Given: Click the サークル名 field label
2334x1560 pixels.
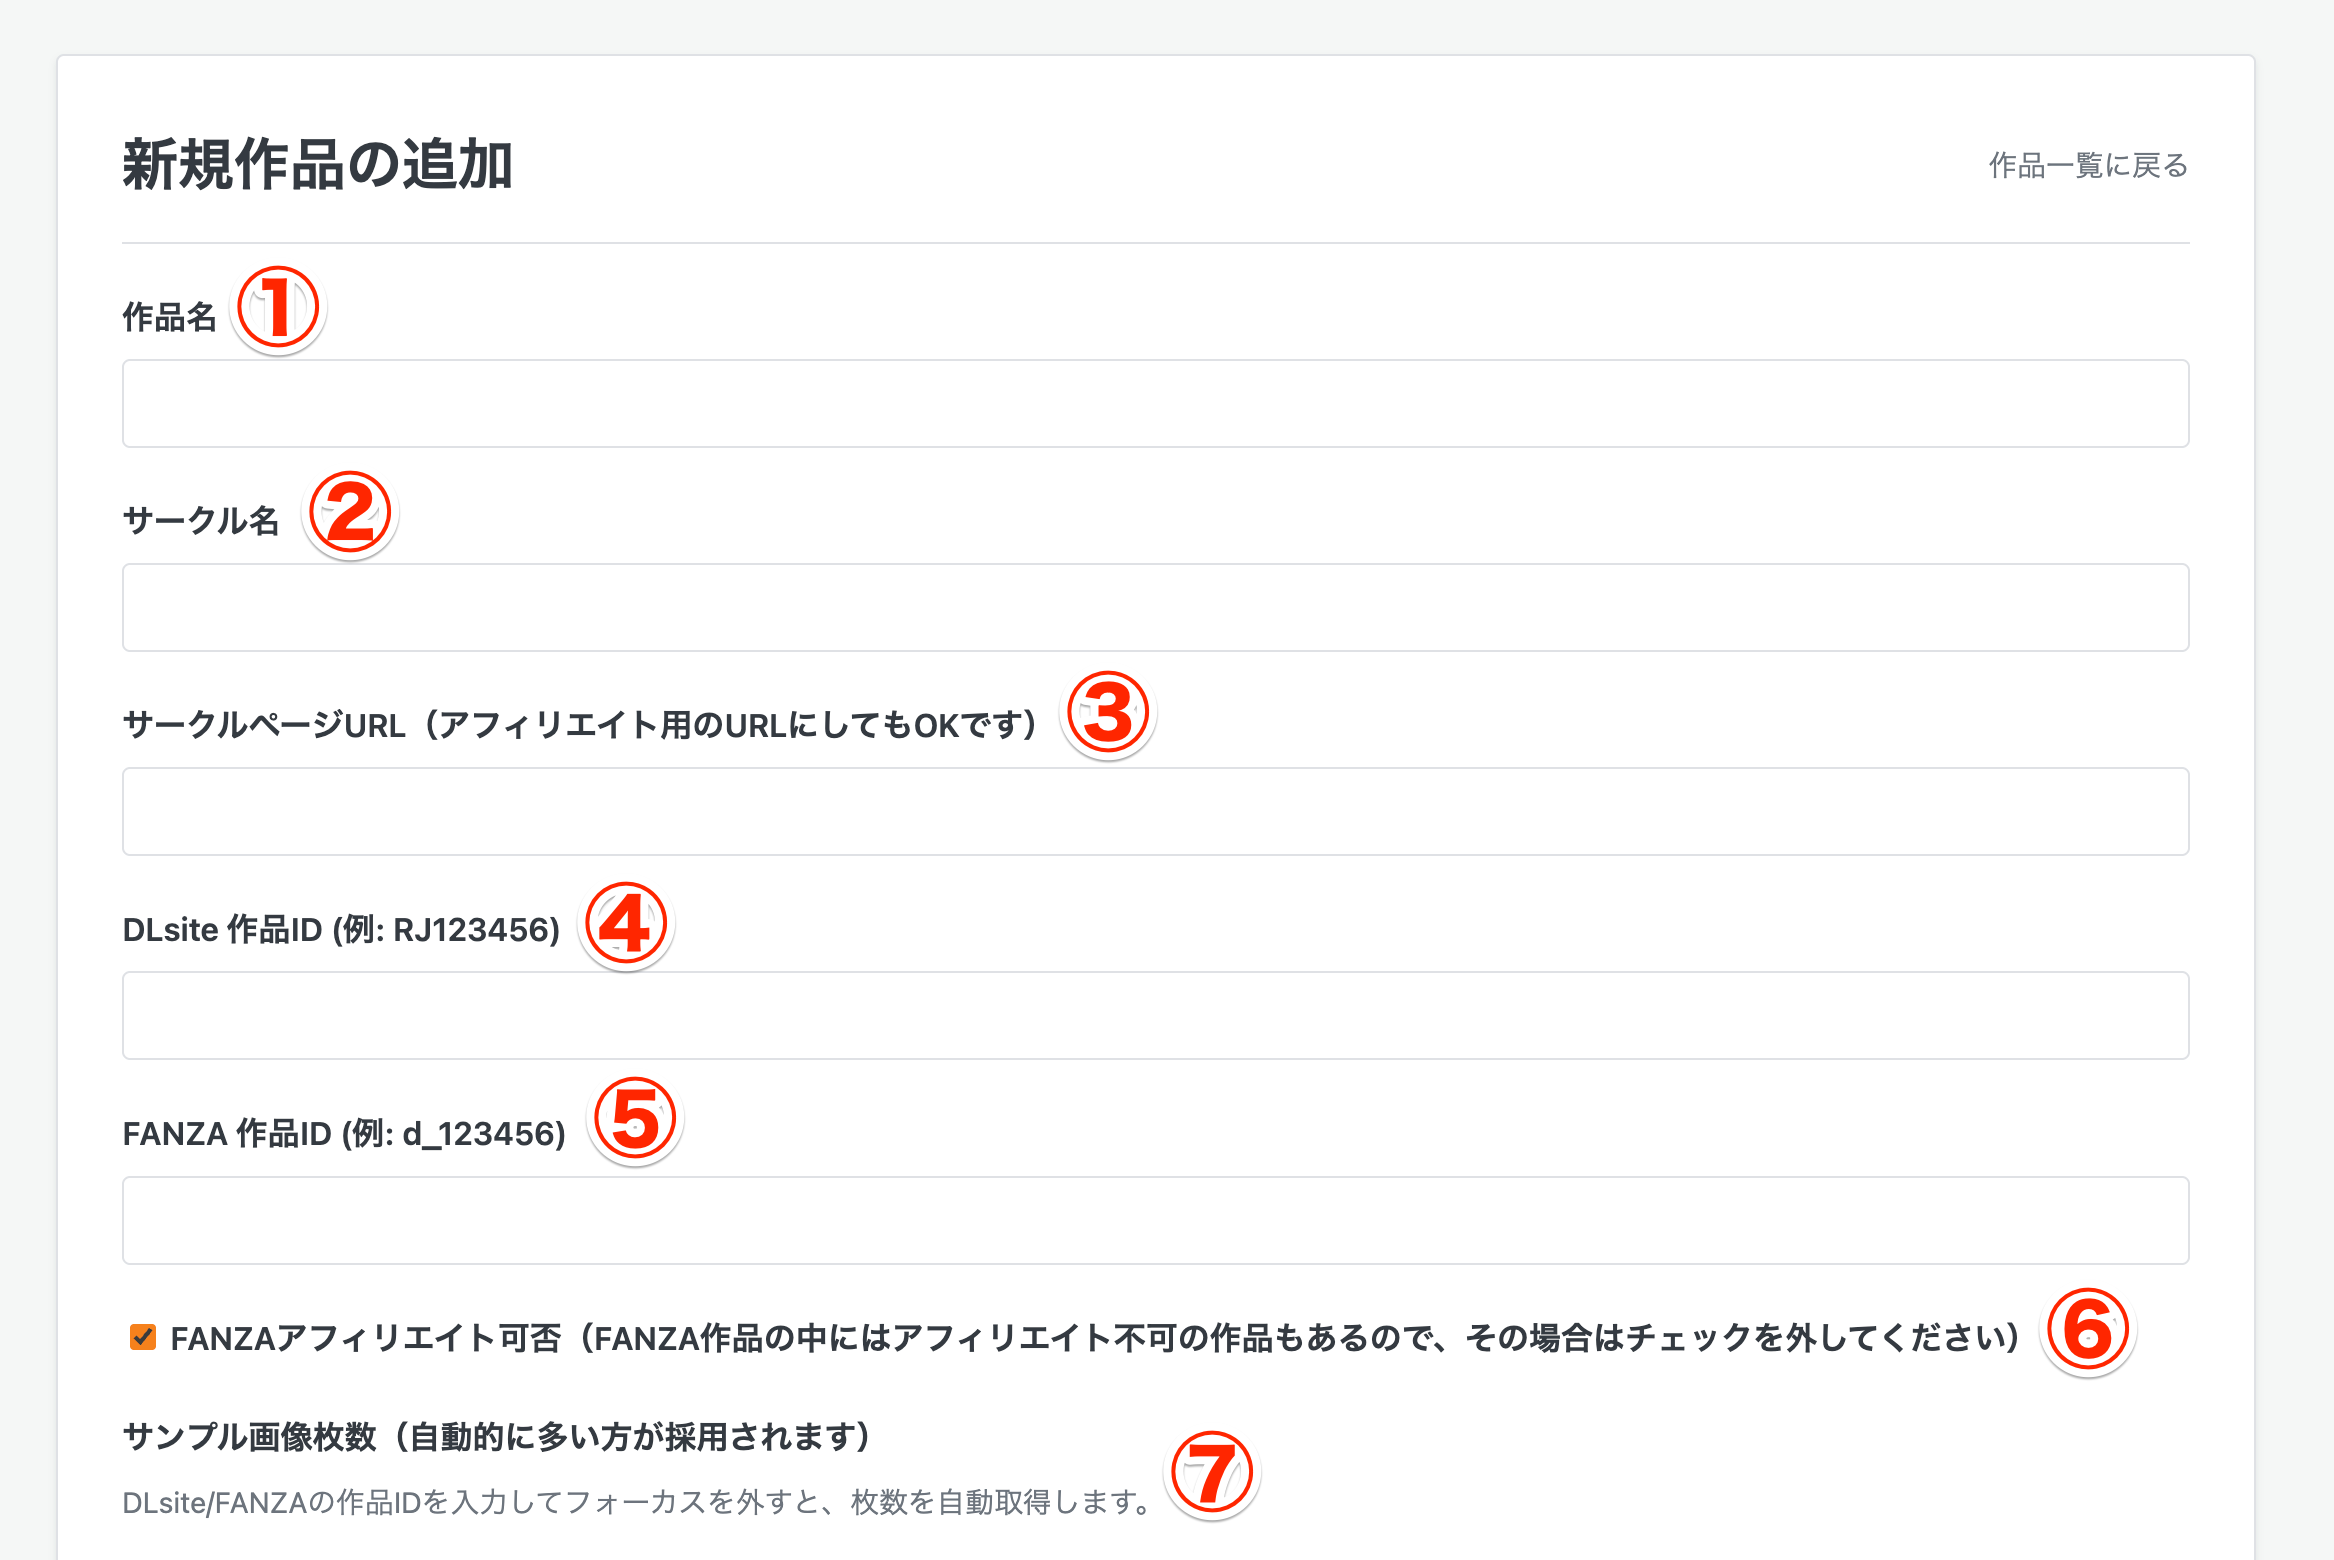Looking at the screenshot, I should (x=200, y=521).
